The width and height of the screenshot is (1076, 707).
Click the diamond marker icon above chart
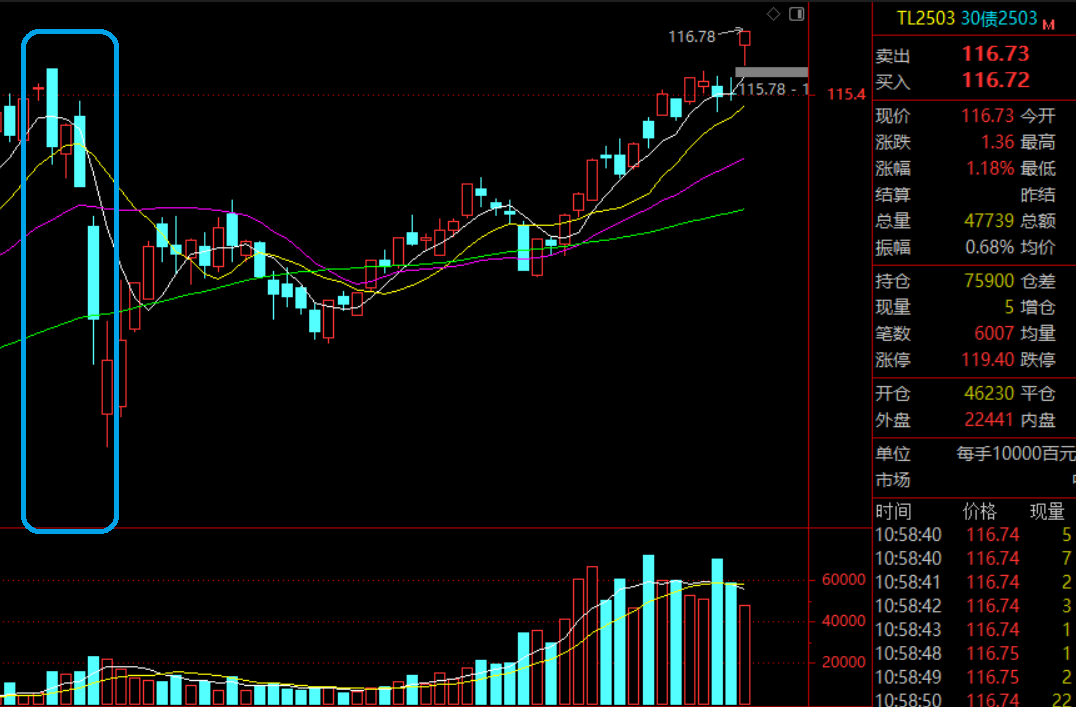tap(773, 14)
